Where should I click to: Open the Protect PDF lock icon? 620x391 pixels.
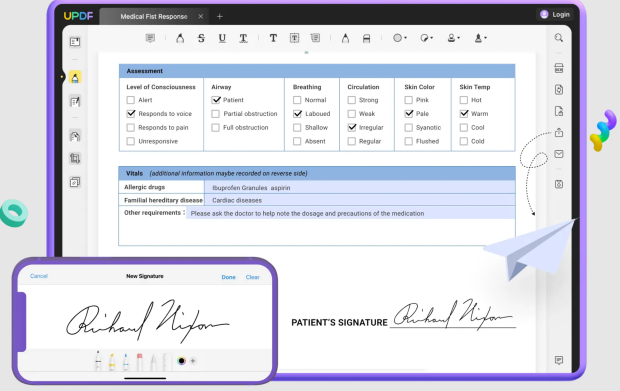pos(559,111)
